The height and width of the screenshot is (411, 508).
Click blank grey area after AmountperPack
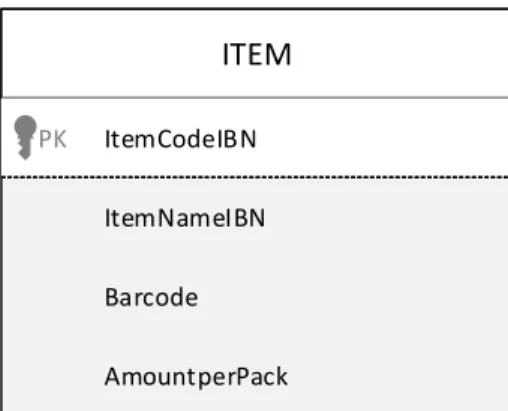pyautogui.click(x=398, y=377)
